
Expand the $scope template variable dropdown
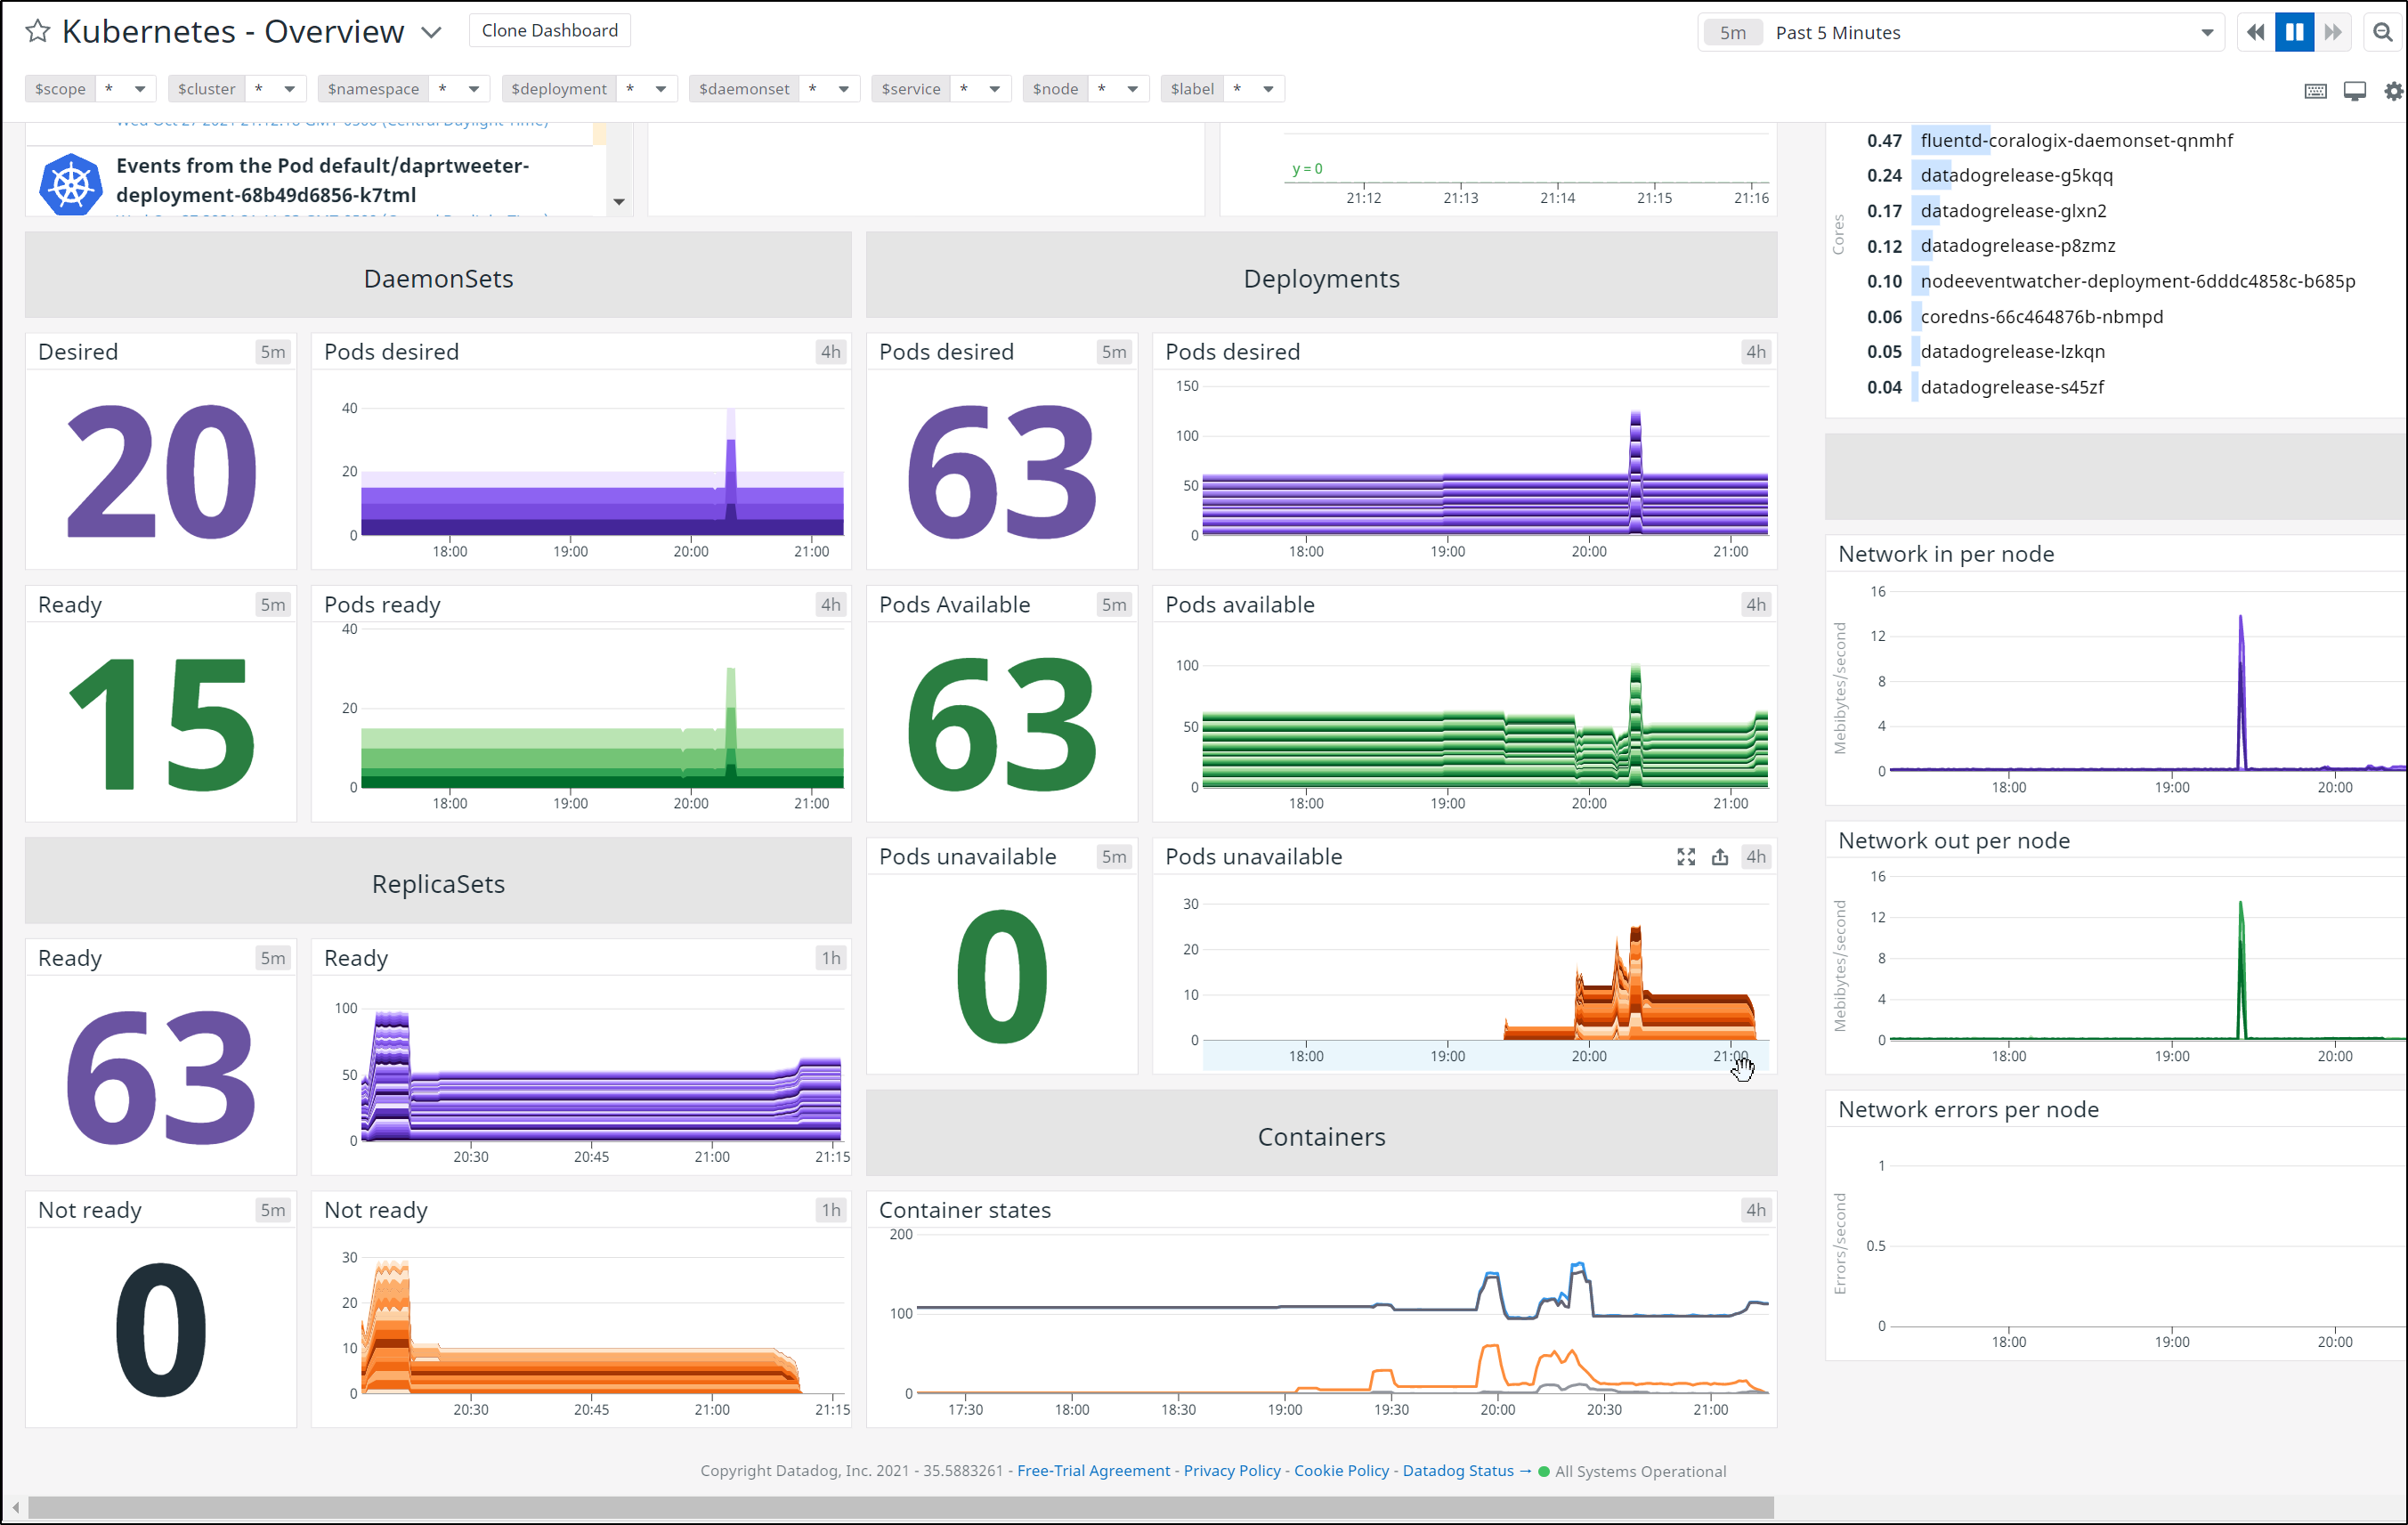(x=139, y=89)
